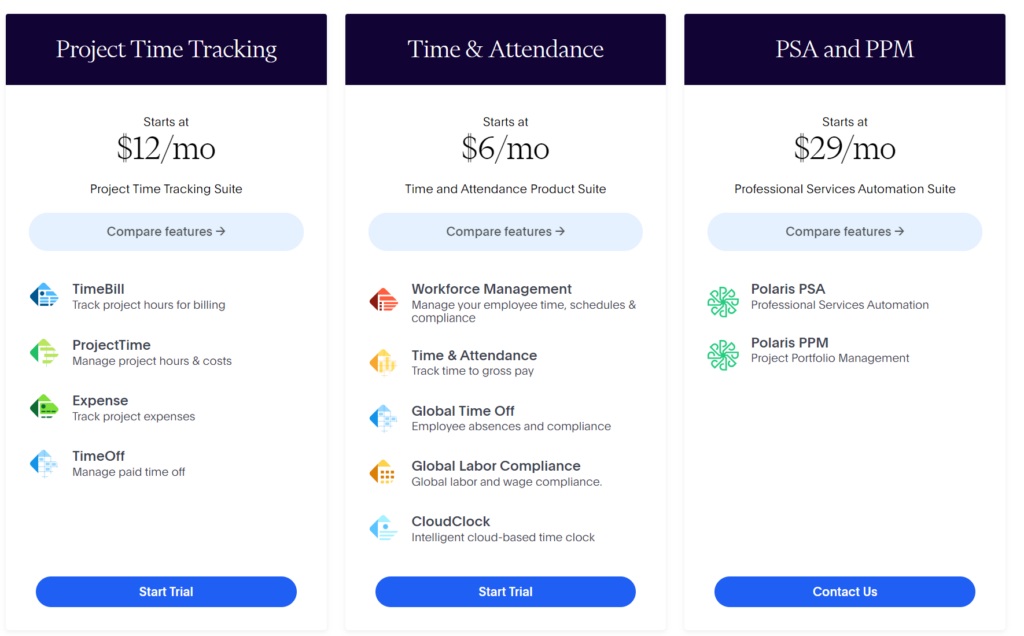Click the $6/mo pricing text
The image size is (1024, 636).
[x=505, y=148]
